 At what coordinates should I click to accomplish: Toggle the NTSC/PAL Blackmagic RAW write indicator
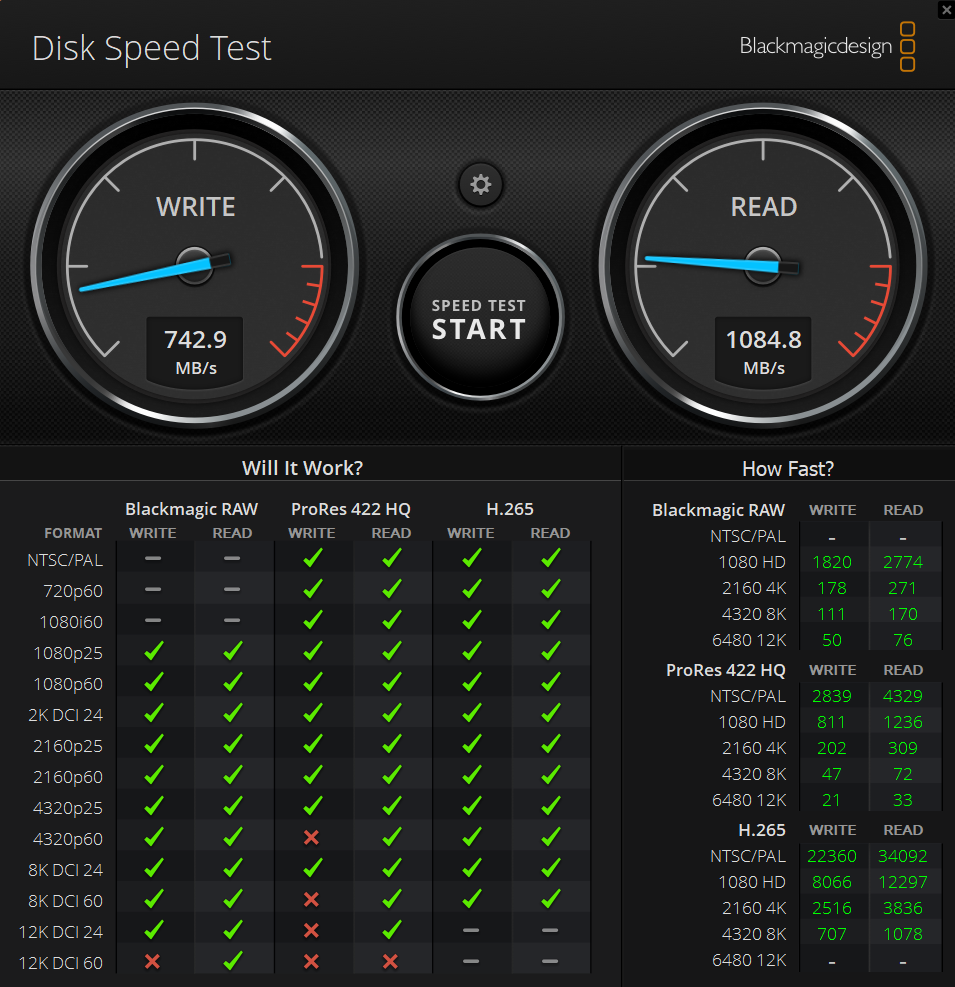(x=152, y=560)
